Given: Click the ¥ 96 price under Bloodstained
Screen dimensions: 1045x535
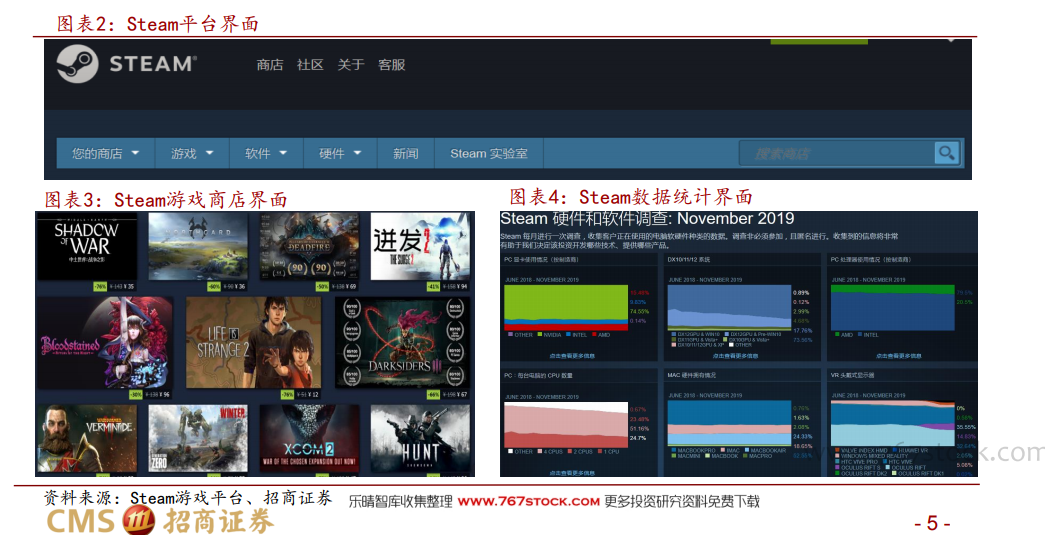Looking at the screenshot, I should click(x=164, y=394).
